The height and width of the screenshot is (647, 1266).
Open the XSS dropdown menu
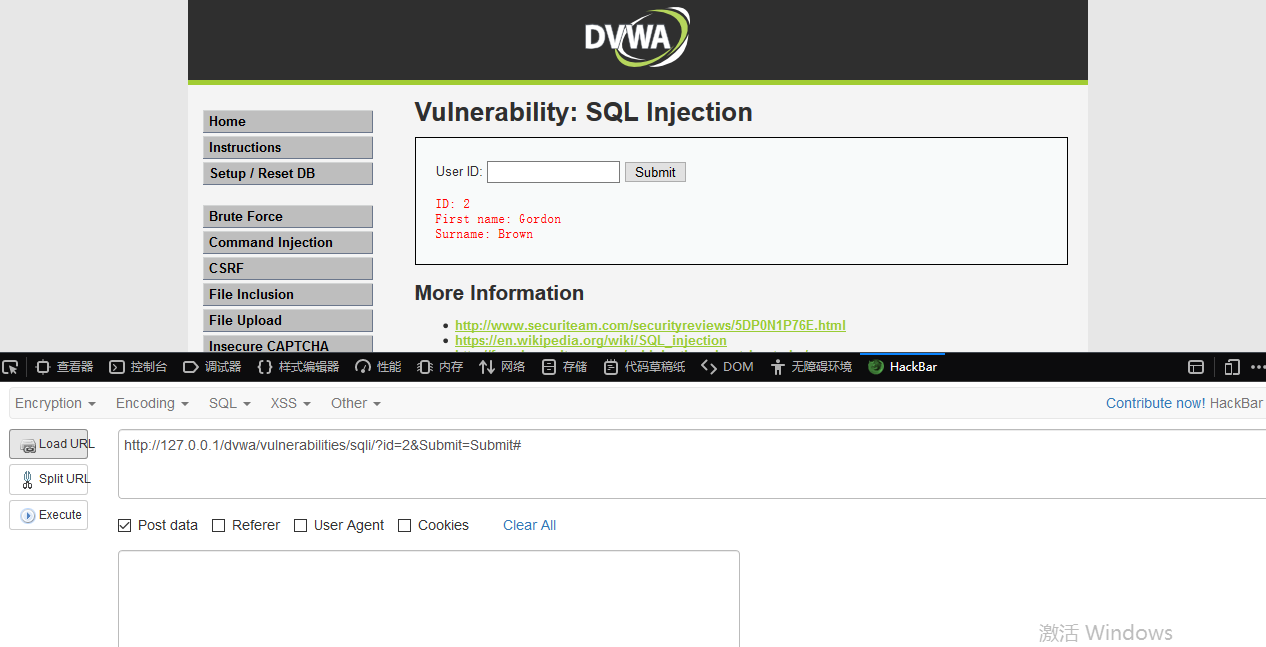pos(290,403)
